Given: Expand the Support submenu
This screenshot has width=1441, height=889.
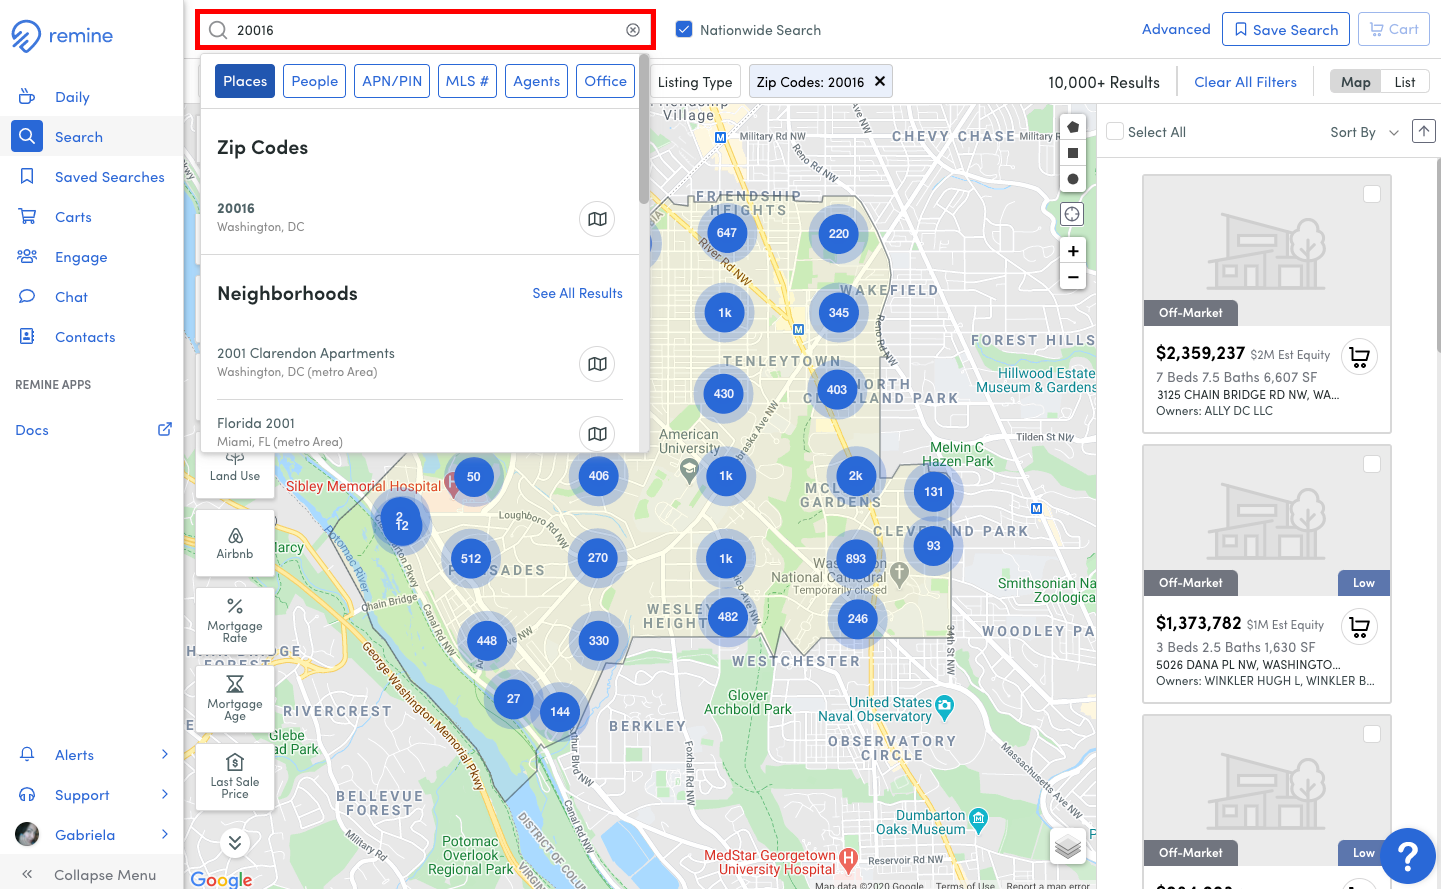Looking at the screenshot, I should tap(165, 794).
